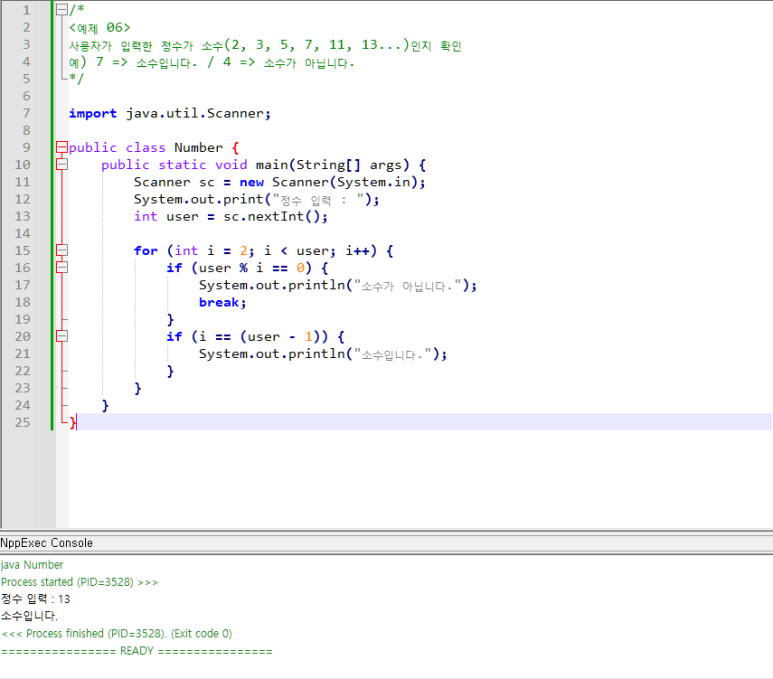Image resolution: width=773 pixels, height=679 pixels.
Task: Click 'main(String[] args)' method signature
Action: click(332, 165)
